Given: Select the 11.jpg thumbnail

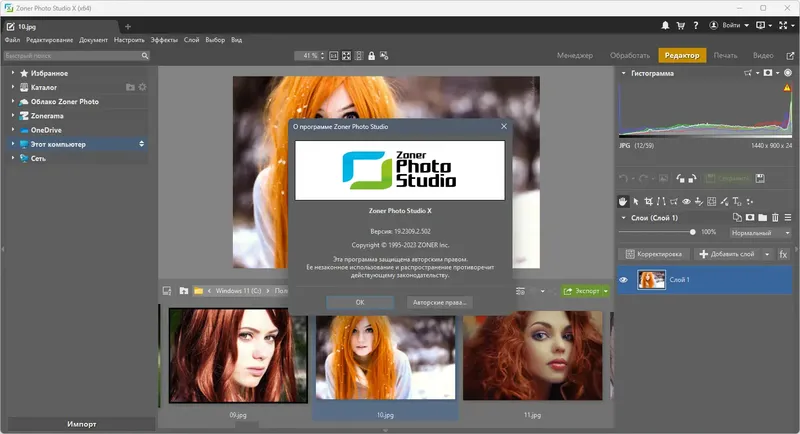Looking at the screenshot, I should coord(533,355).
